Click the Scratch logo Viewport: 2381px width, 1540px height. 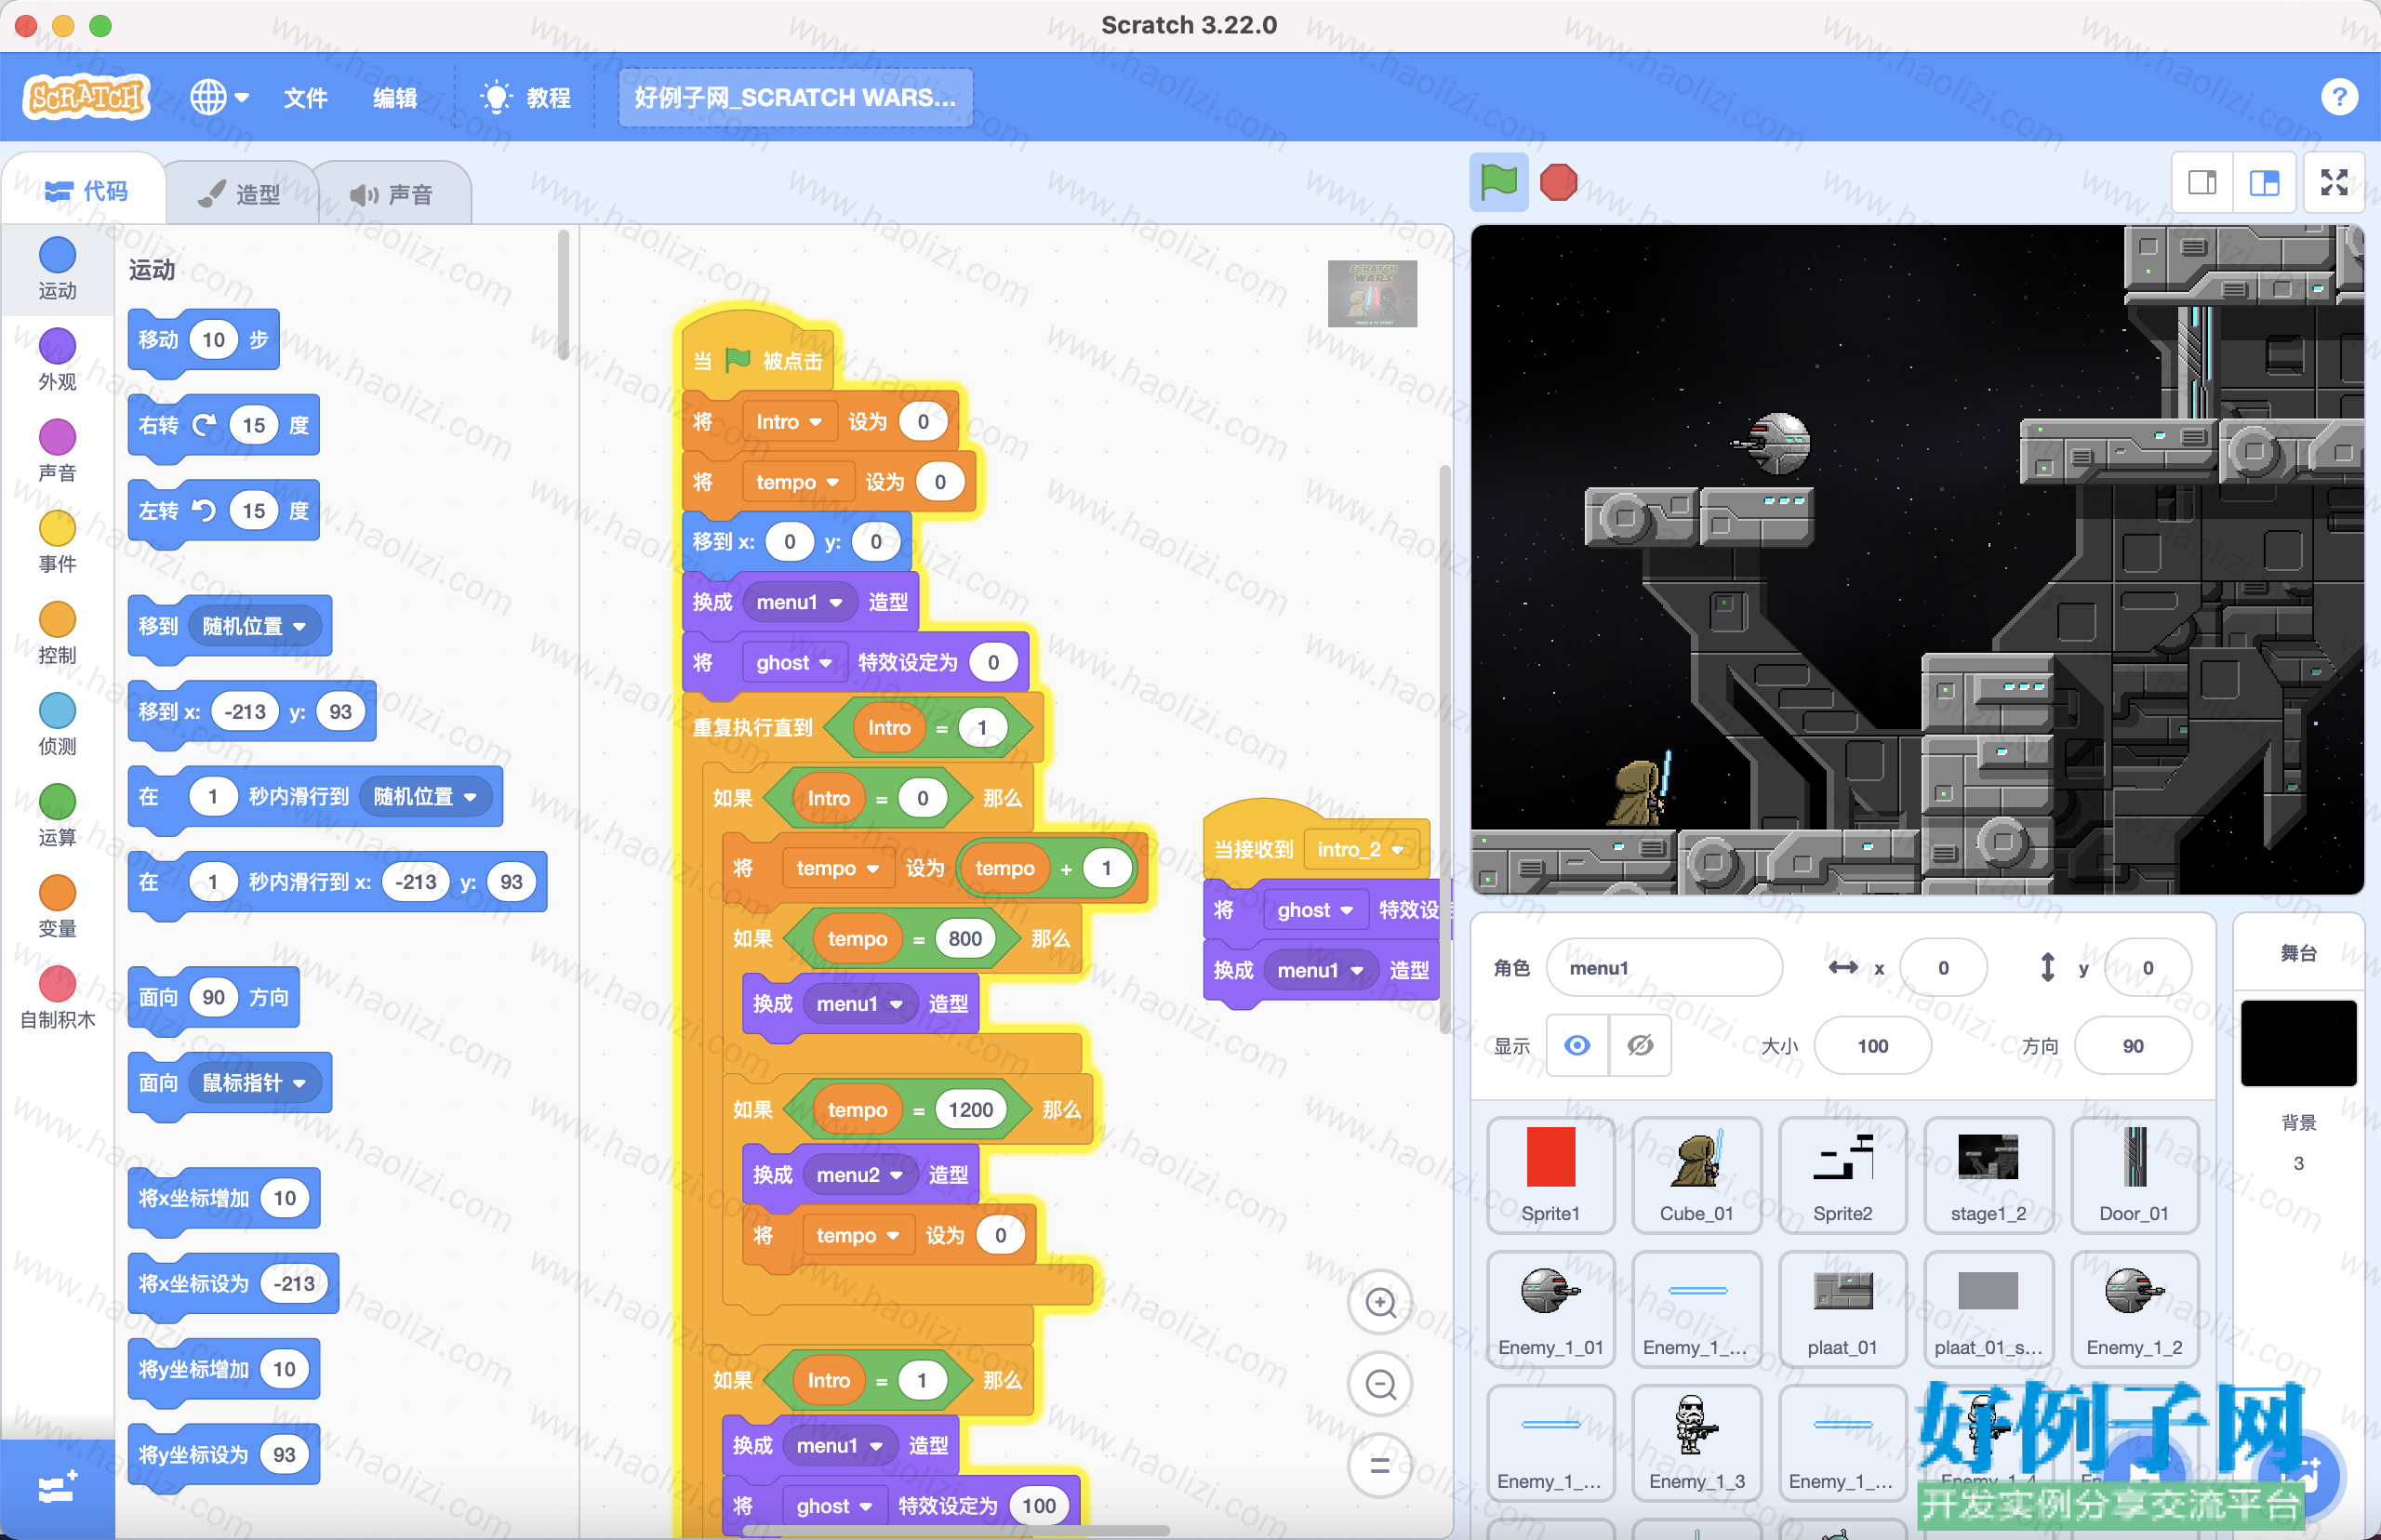pos(86,97)
